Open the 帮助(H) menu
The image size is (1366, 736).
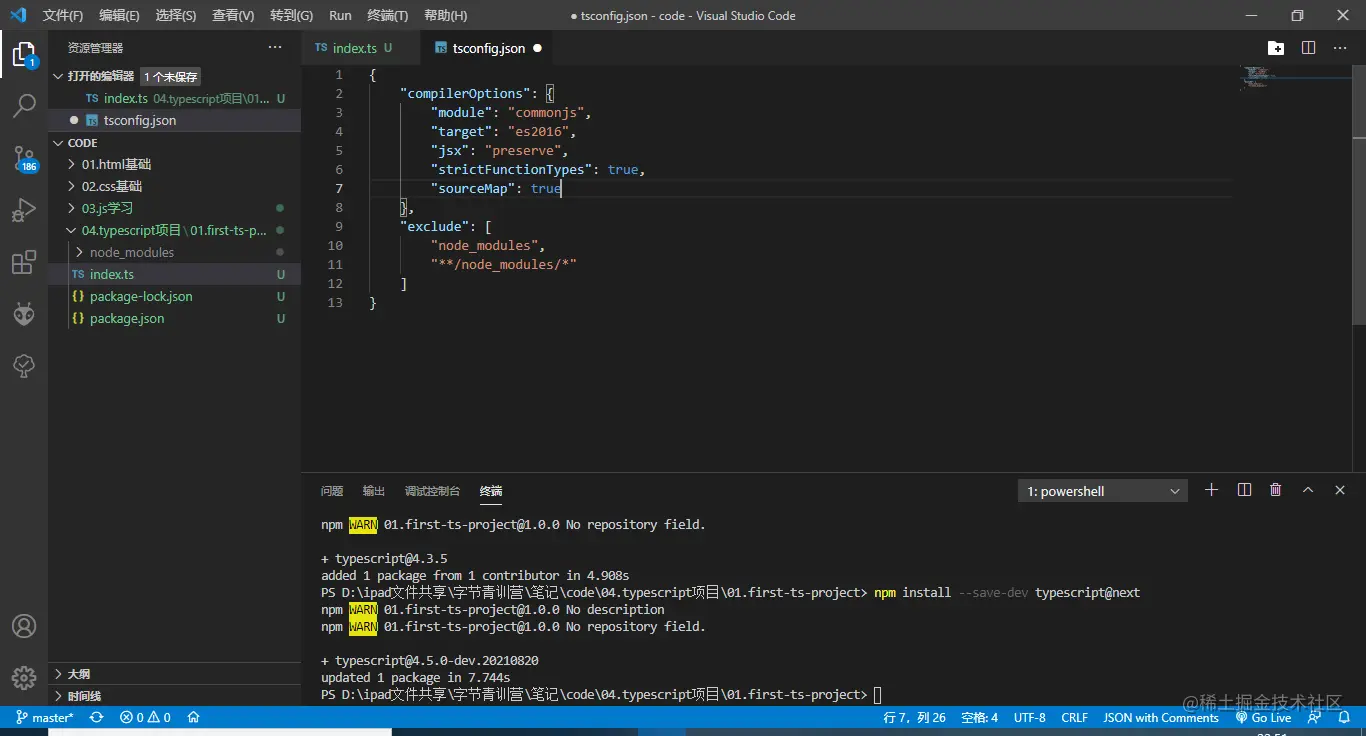445,16
